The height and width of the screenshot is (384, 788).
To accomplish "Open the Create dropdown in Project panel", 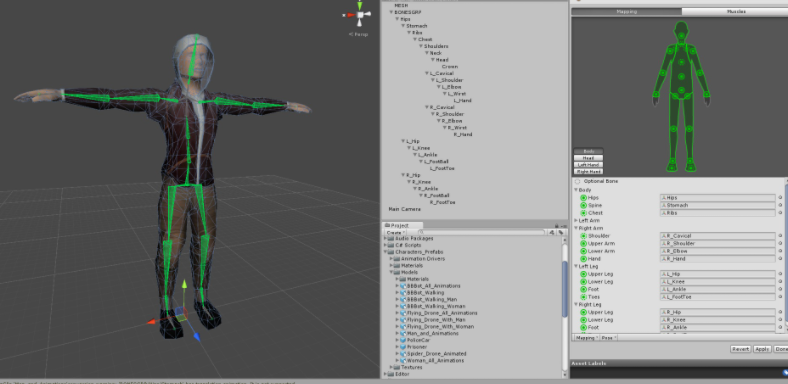I will pyautogui.click(x=395, y=232).
